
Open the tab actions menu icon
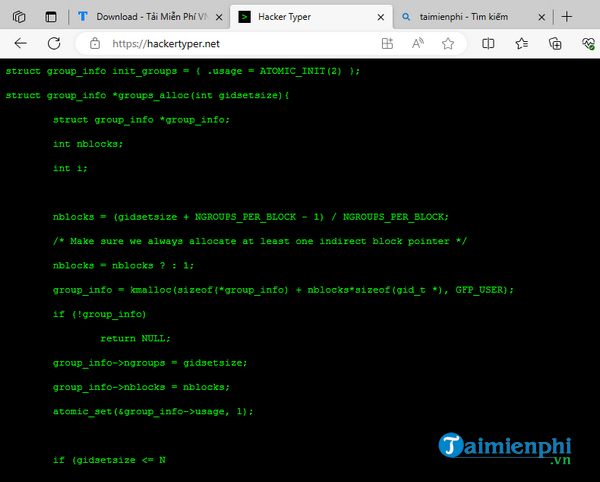51,17
